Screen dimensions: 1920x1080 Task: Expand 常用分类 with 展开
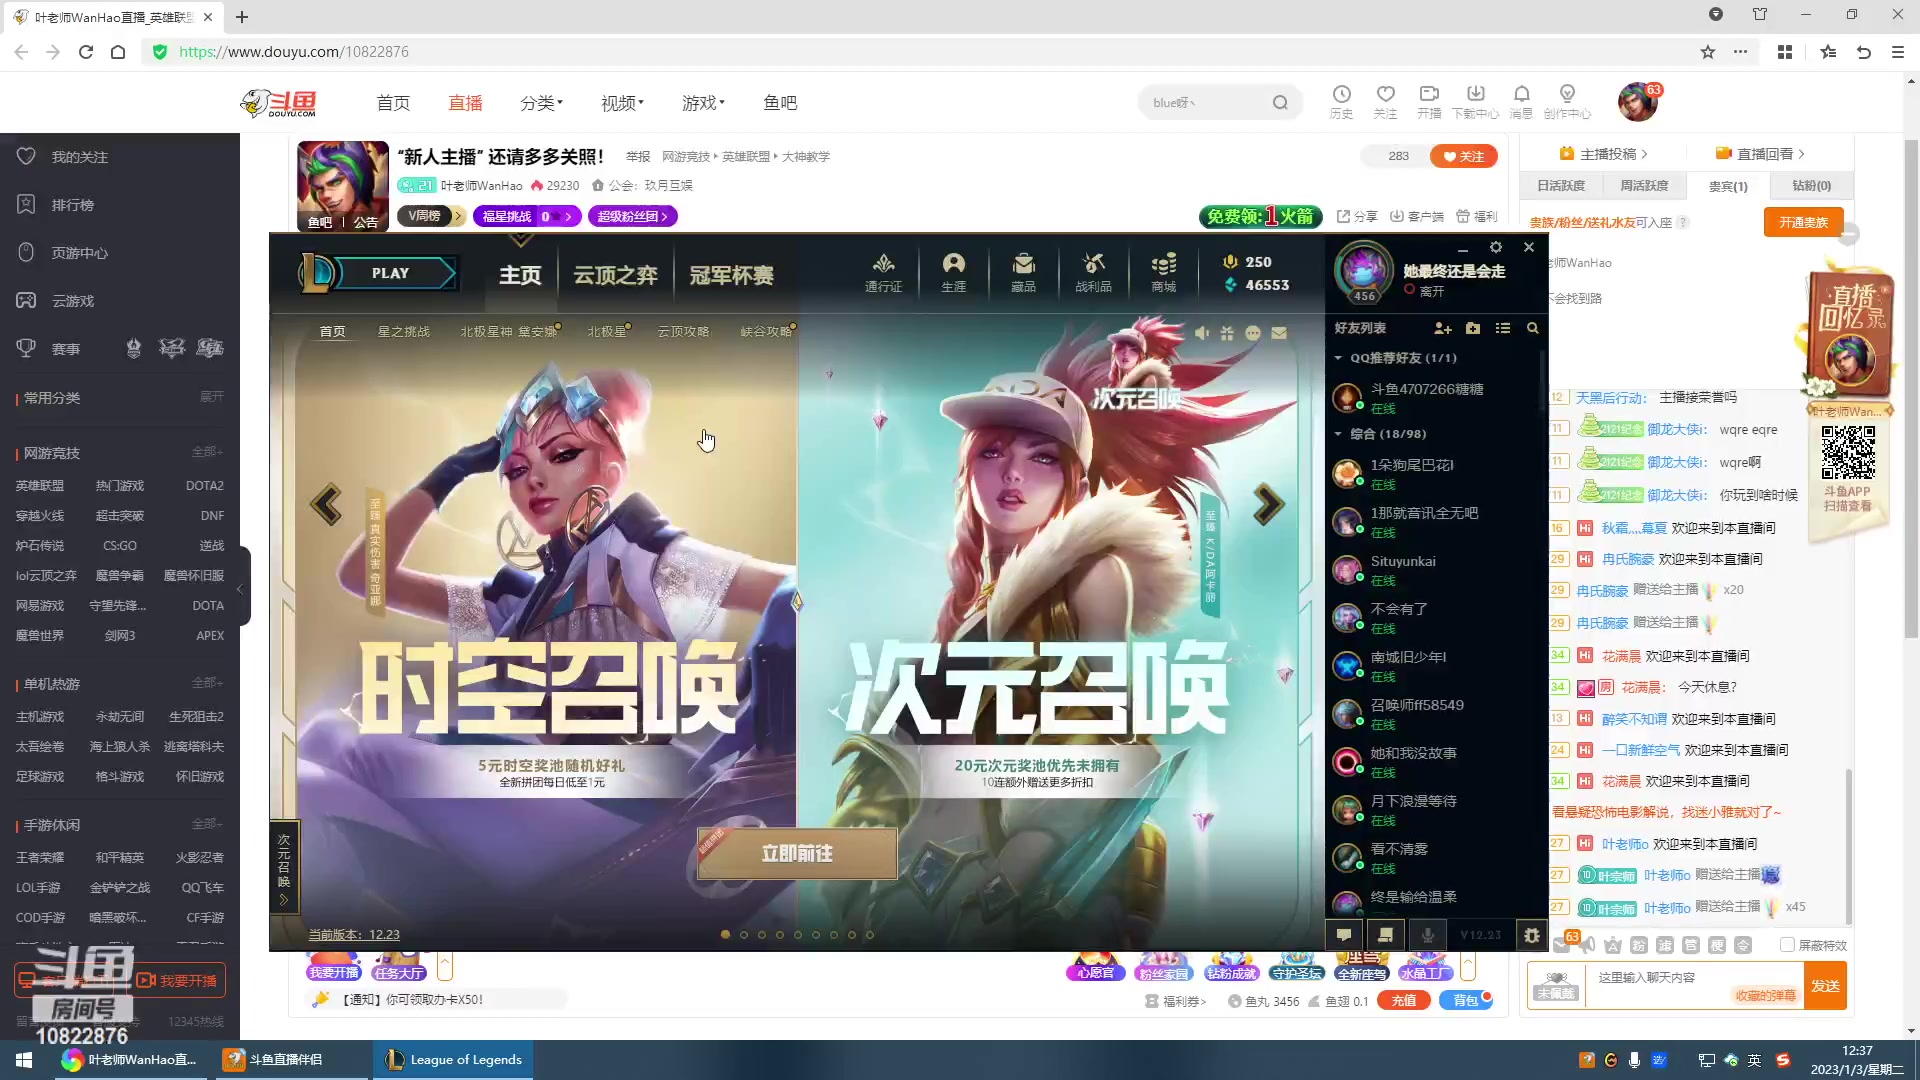click(x=212, y=397)
